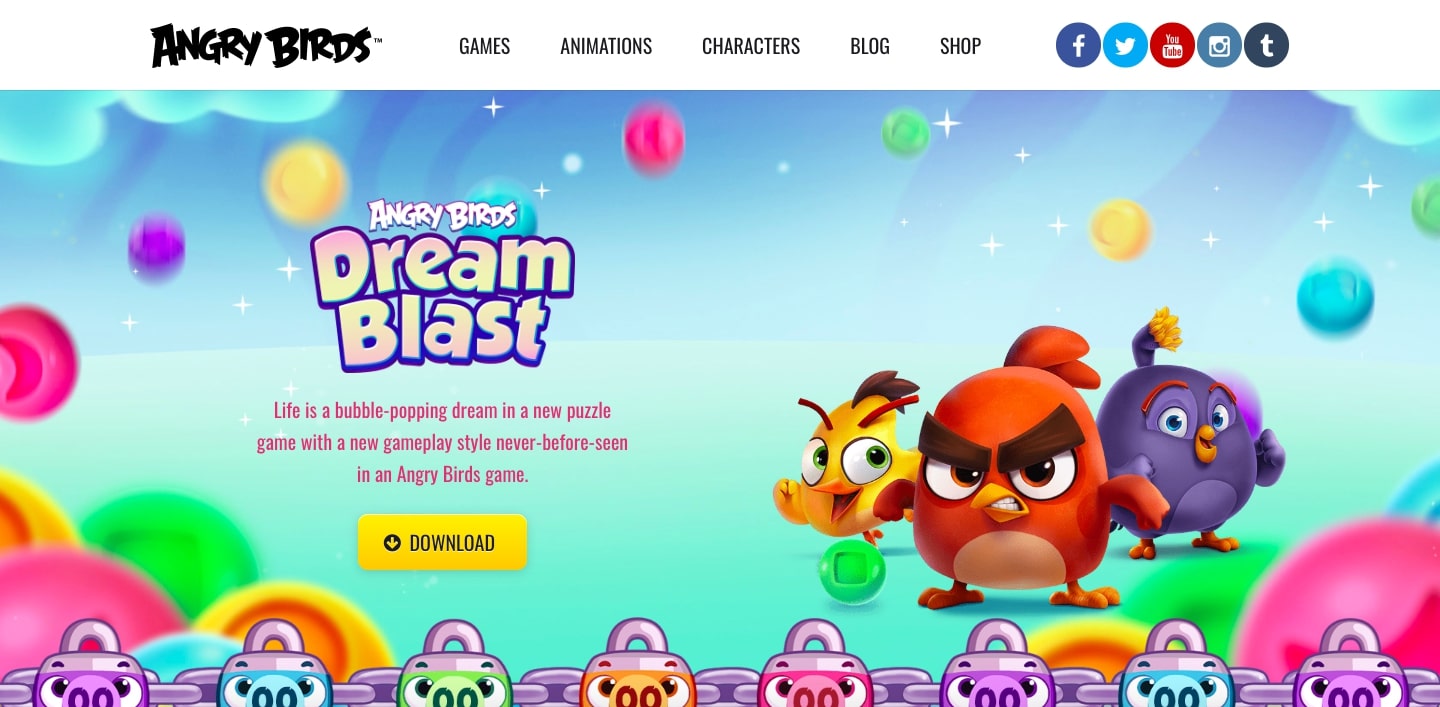The image size is (1440, 707).
Task: Open the Twitter social icon
Action: click(1125, 45)
